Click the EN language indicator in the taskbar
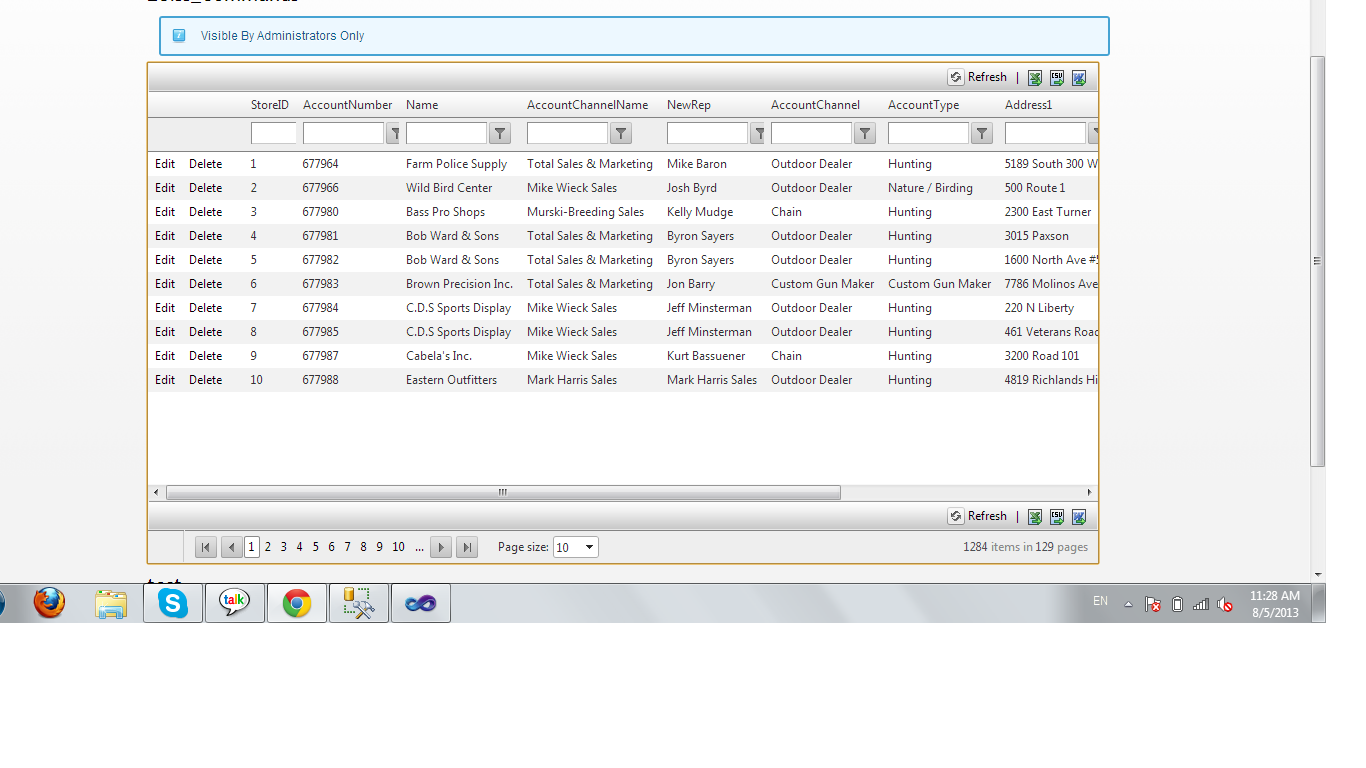1366x768 pixels. pyautogui.click(x=1100, y=601)
